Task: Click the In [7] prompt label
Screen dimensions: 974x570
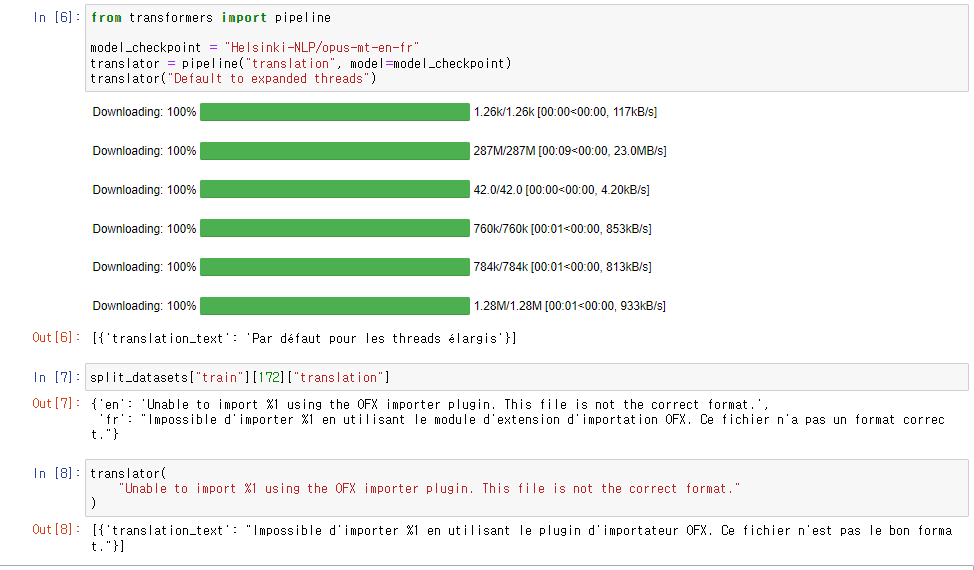Action: click(57, 378)
